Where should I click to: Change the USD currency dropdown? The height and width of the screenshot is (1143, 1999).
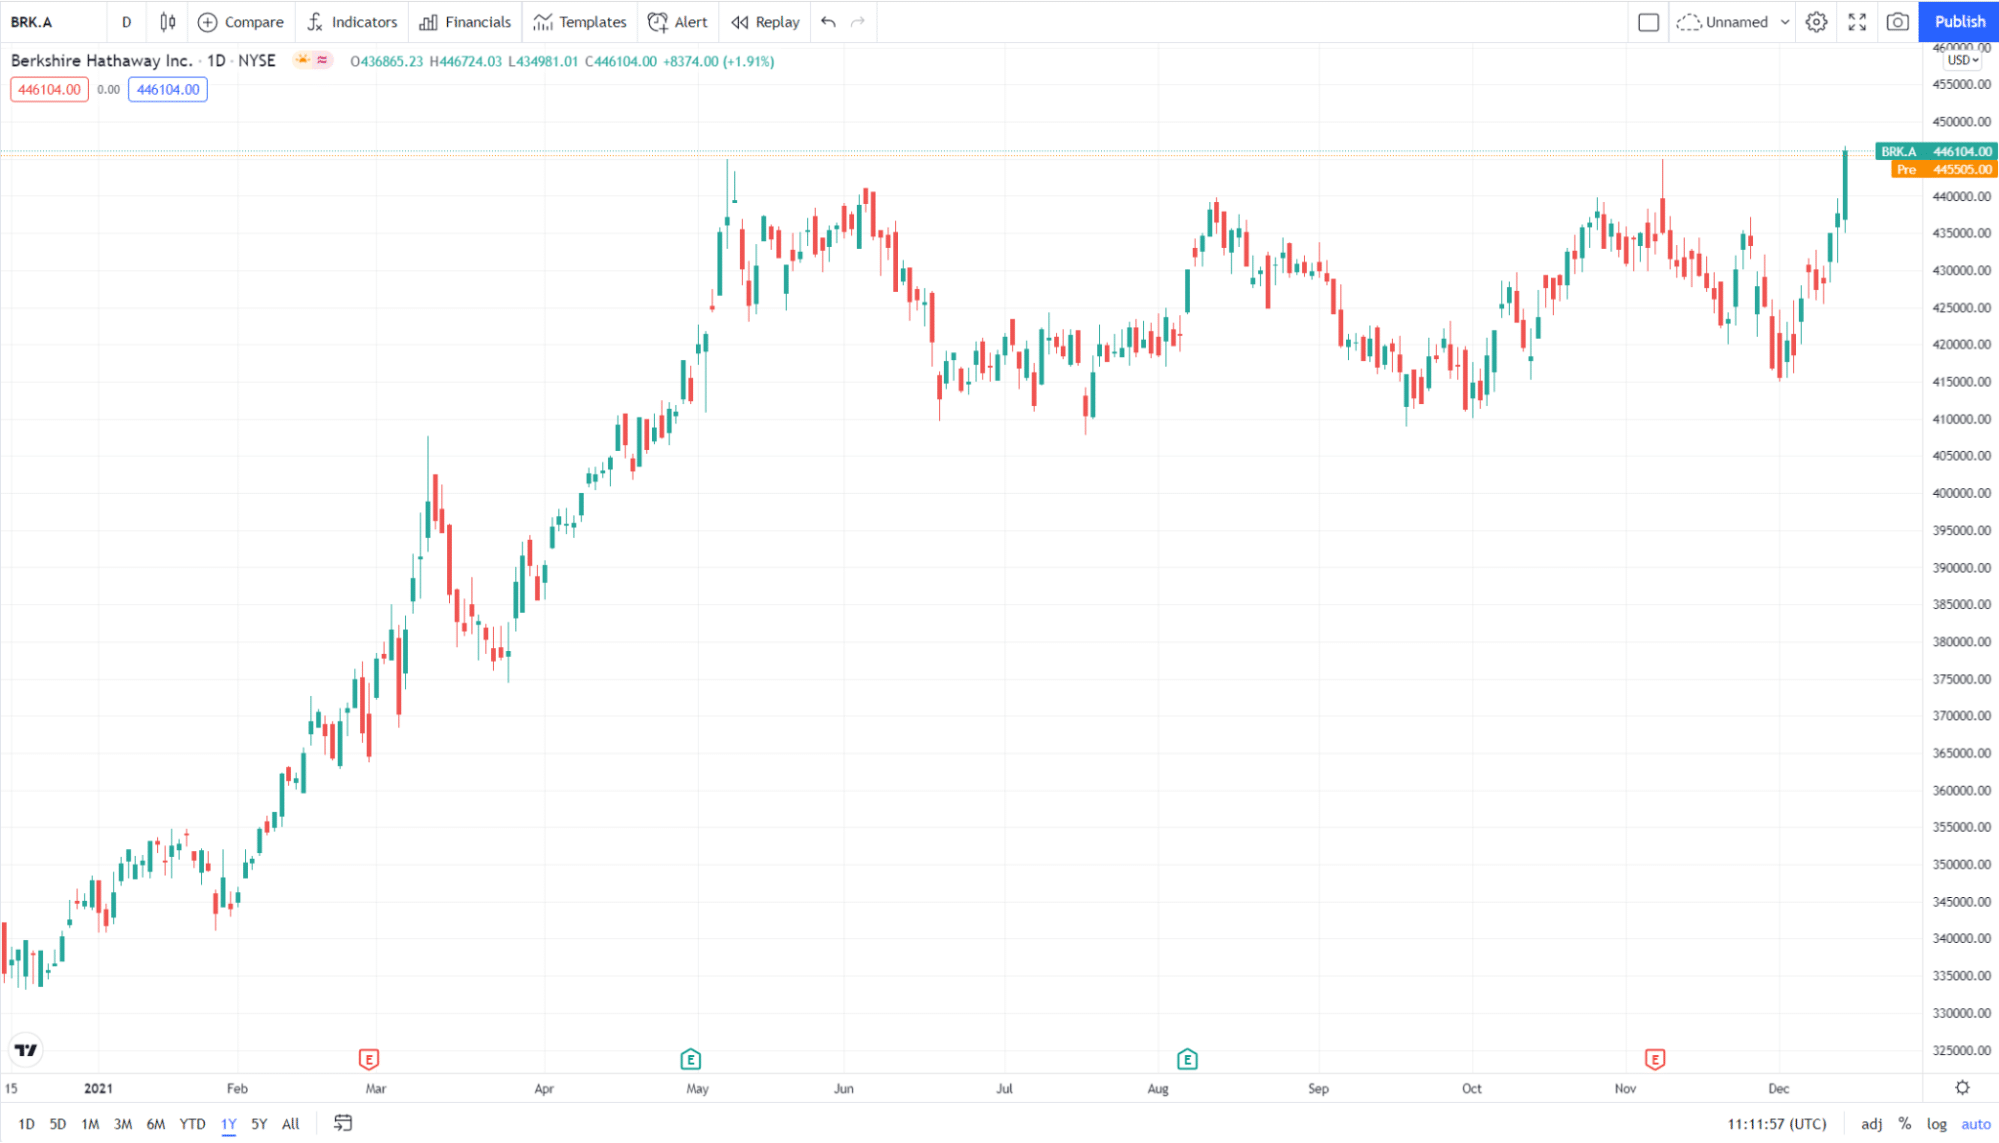point(1962,60)
